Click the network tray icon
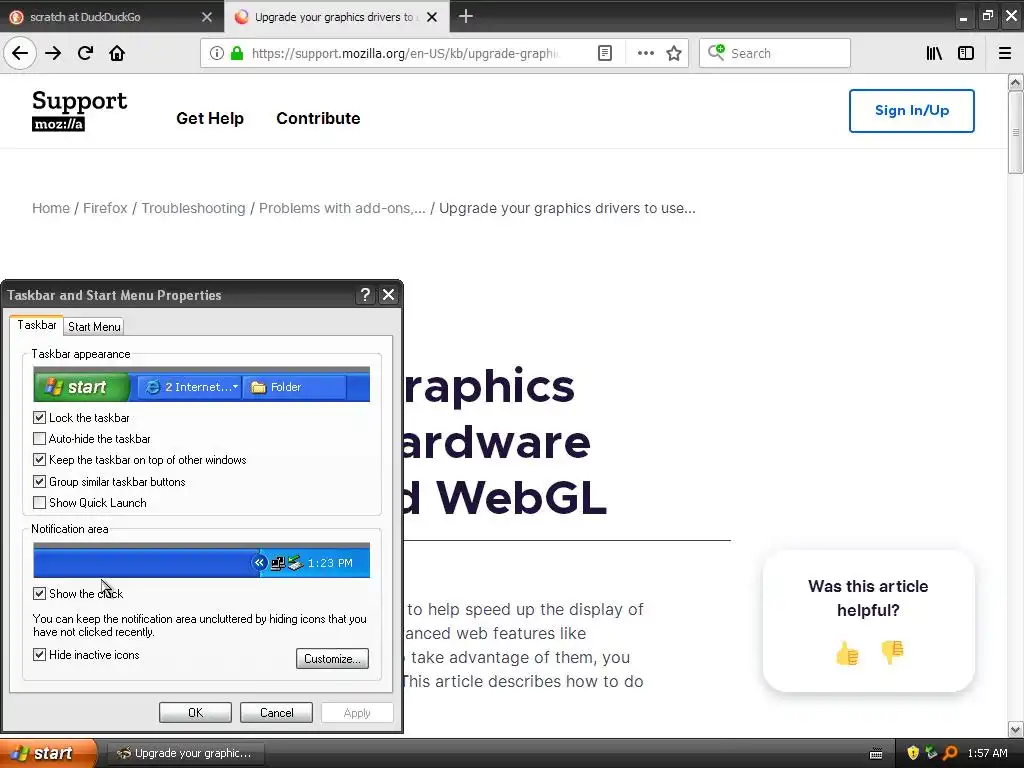The height and width of the screenshot is (768, 1024). coord(931,753)
